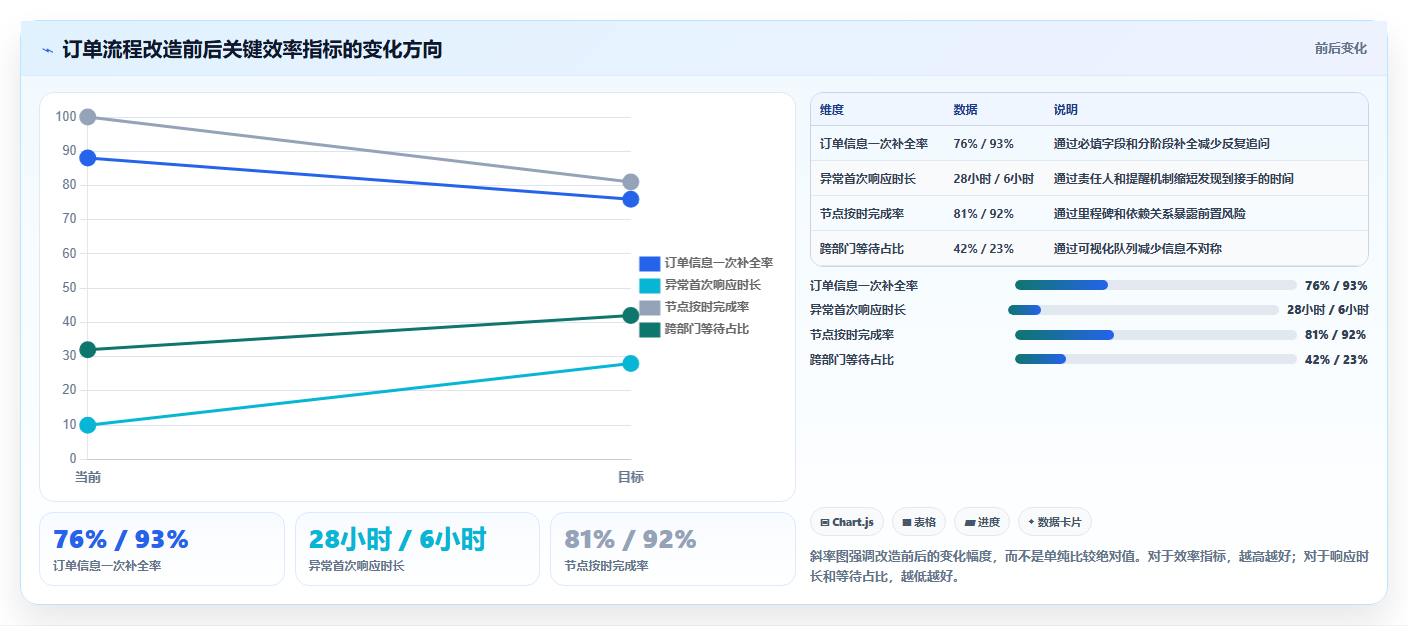Click the 76% / 93% value beside the progress bar
Image resolution: width=1408 pixels, height=626 pixels.
[1336, 285]
